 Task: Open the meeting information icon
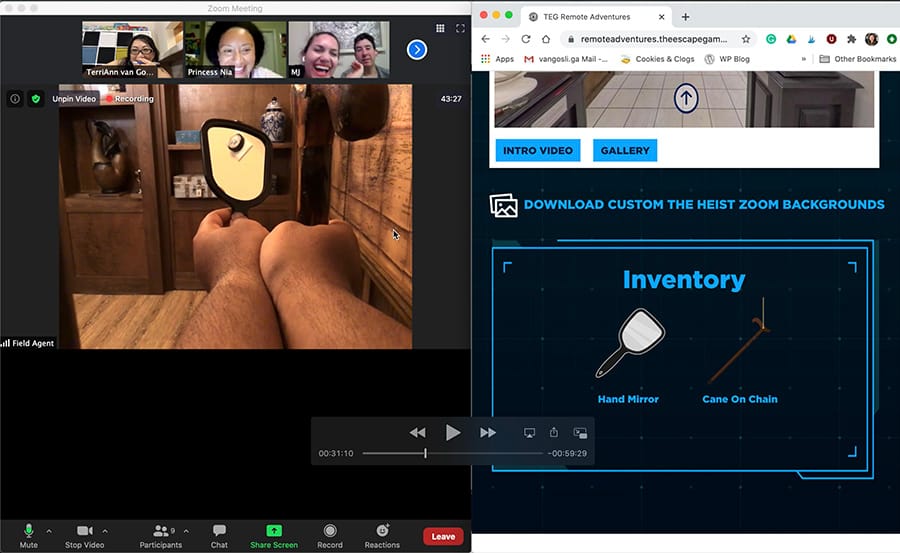point(15,99)
